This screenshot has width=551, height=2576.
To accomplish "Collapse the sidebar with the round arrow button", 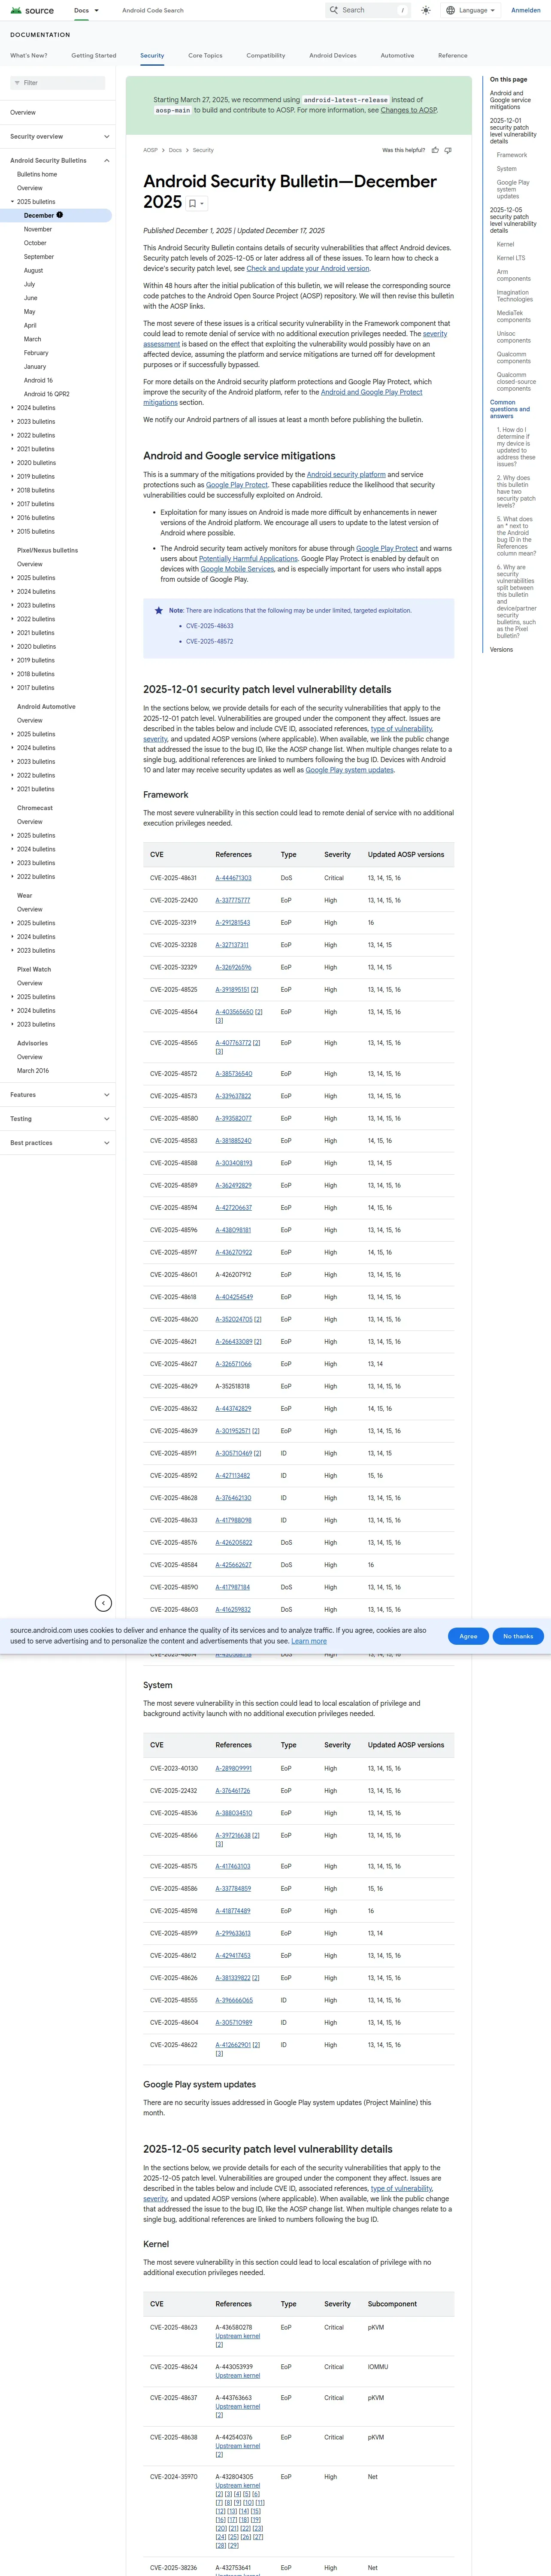I will pos(103,1603).
